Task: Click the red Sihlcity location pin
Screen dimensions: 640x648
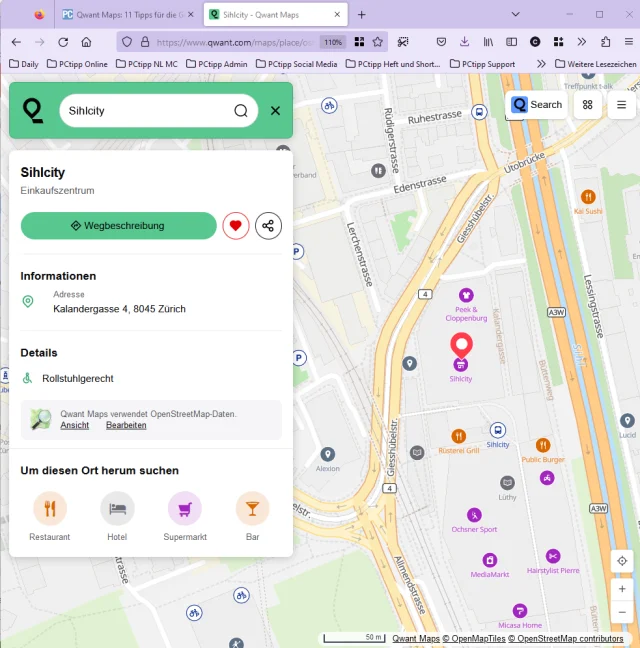Action: [x=462, y=345]
